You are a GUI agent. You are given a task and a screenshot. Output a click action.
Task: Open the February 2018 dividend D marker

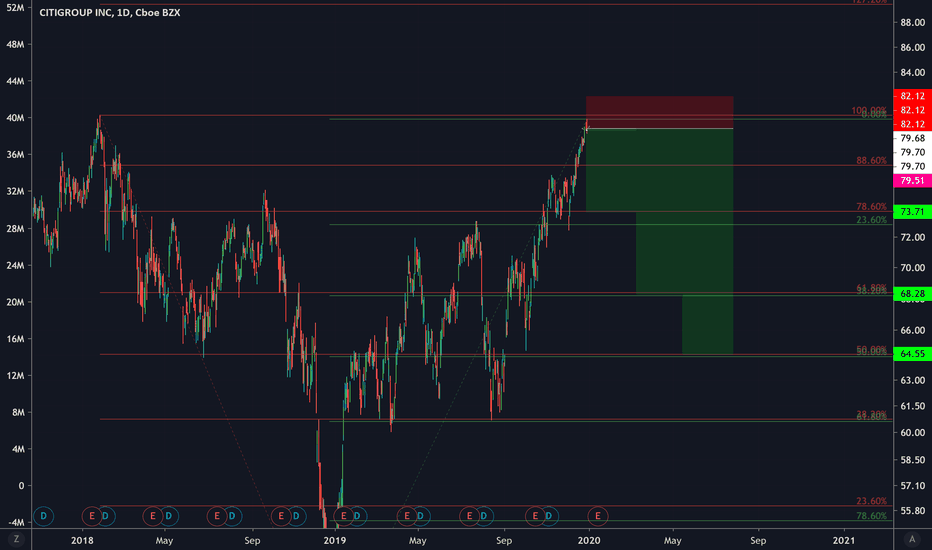105,516
